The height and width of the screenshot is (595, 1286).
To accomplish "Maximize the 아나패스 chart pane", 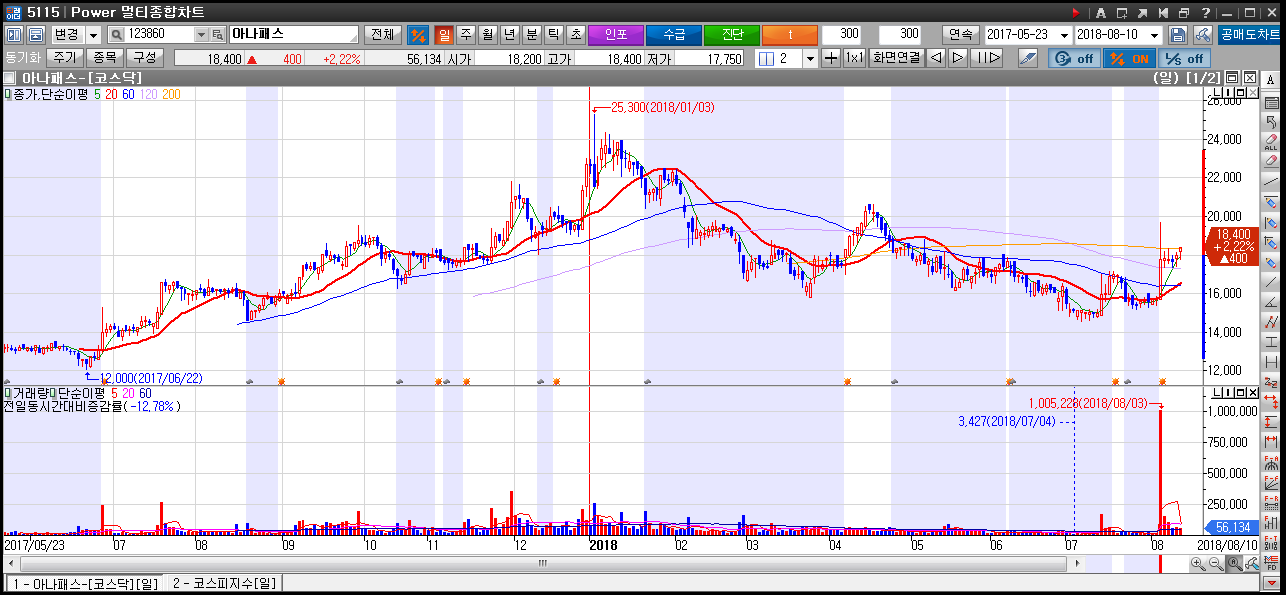I will click(x=1233, y=77).
